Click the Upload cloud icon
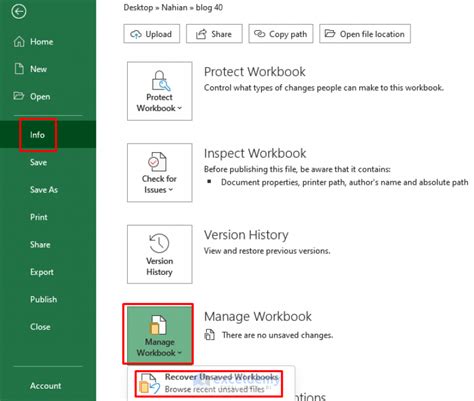This screenshot has height=401, width=474. [136, 34]
